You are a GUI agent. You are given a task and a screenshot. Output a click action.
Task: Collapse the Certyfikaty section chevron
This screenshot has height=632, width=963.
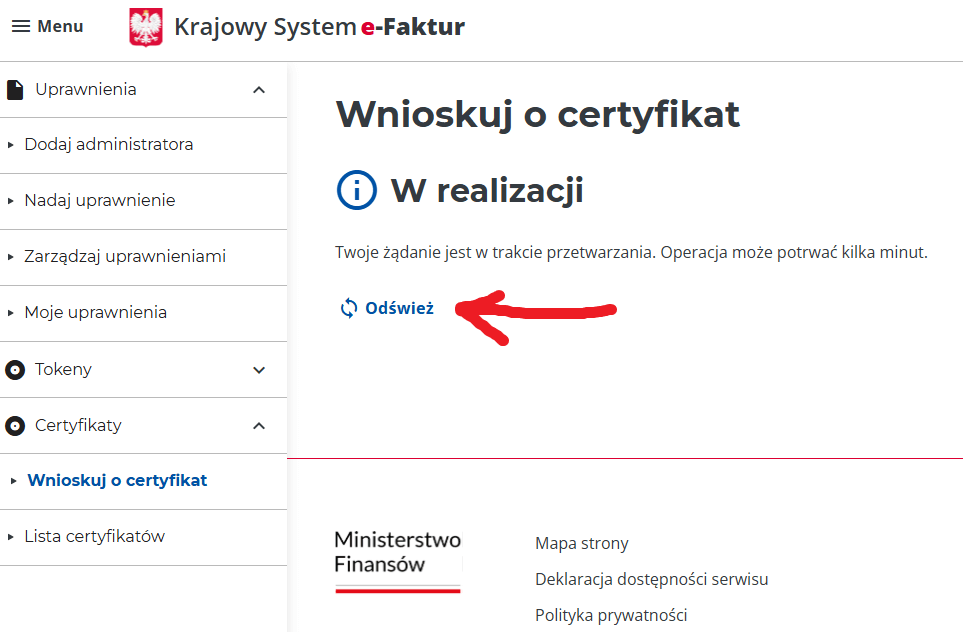click(259, 426)
